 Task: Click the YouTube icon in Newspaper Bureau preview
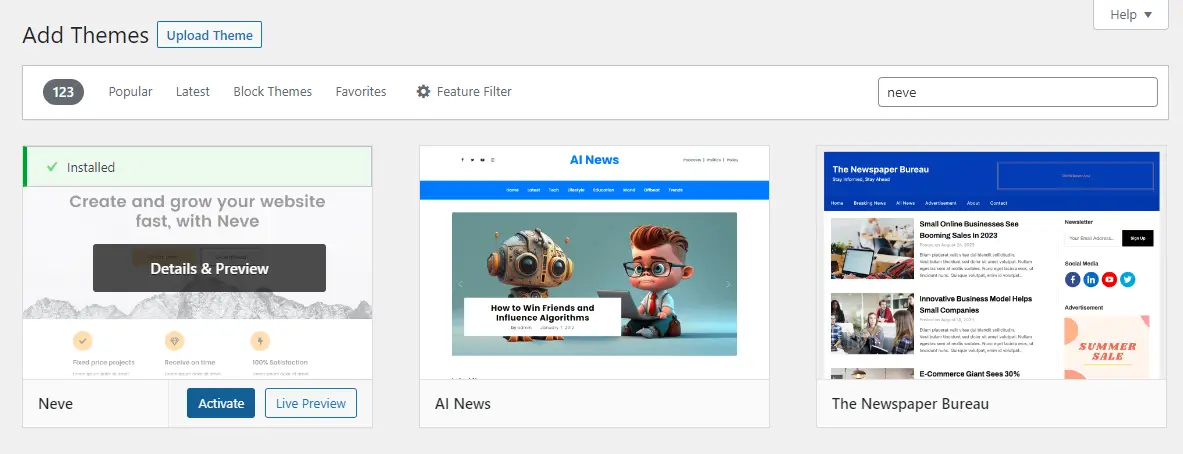[x=1109, y=280]
